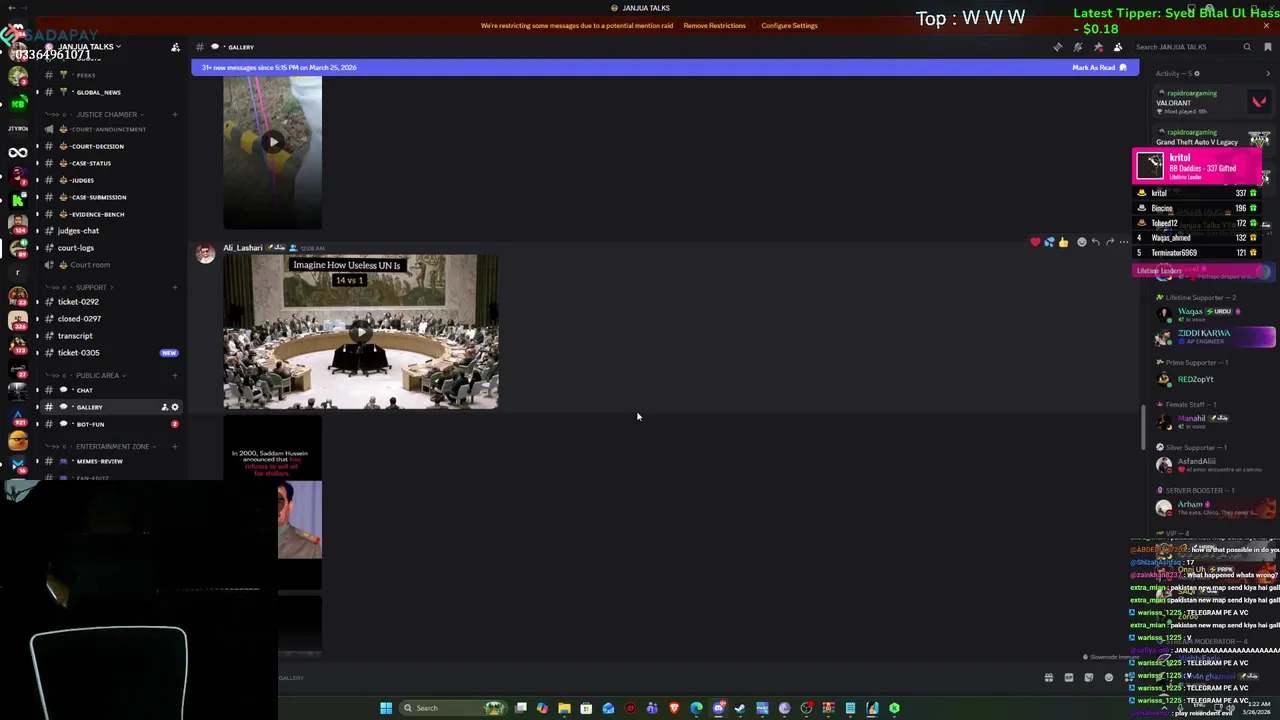React with heart emoji on Ali_Lashari message
Viewport: 1280px width, 720px height.
point(1035,242)
